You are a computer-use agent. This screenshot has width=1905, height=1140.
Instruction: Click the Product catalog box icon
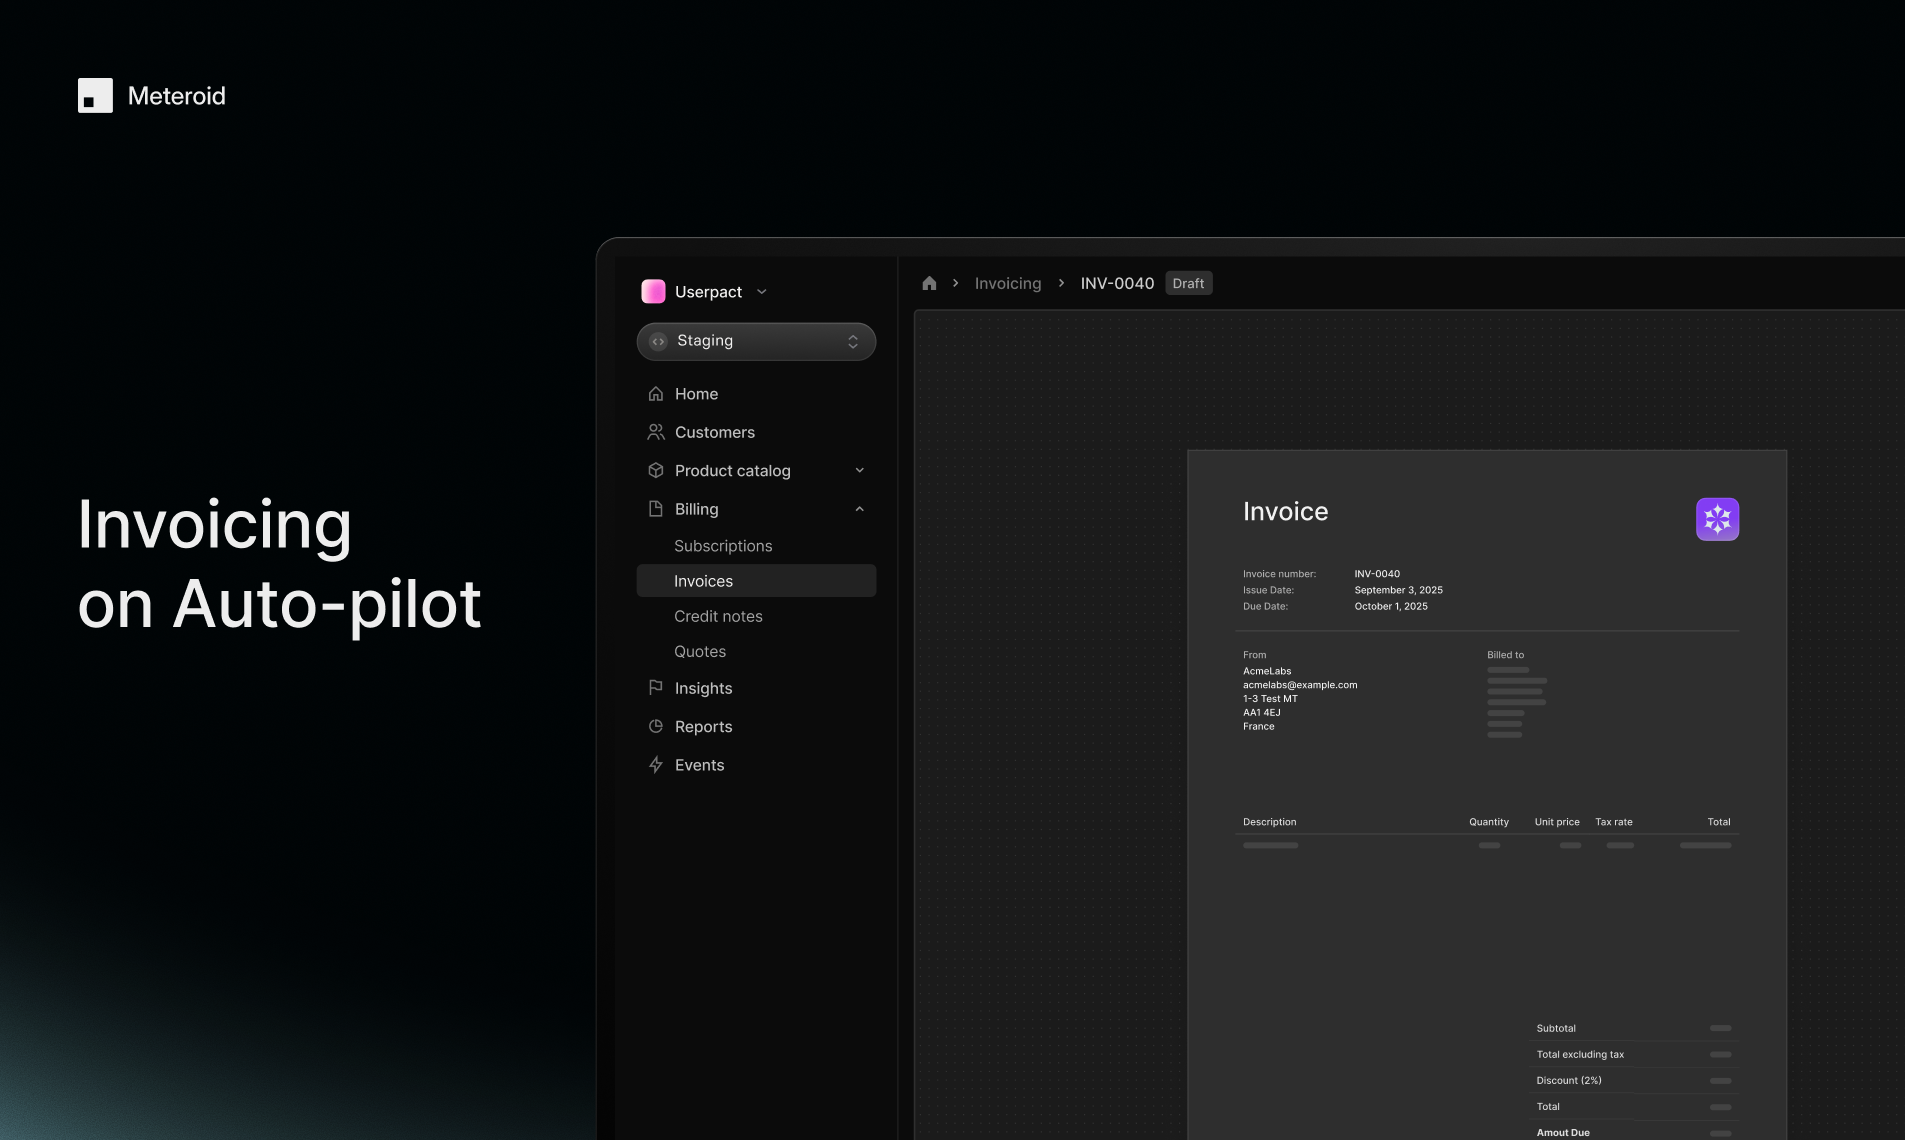tap(656, 470)
